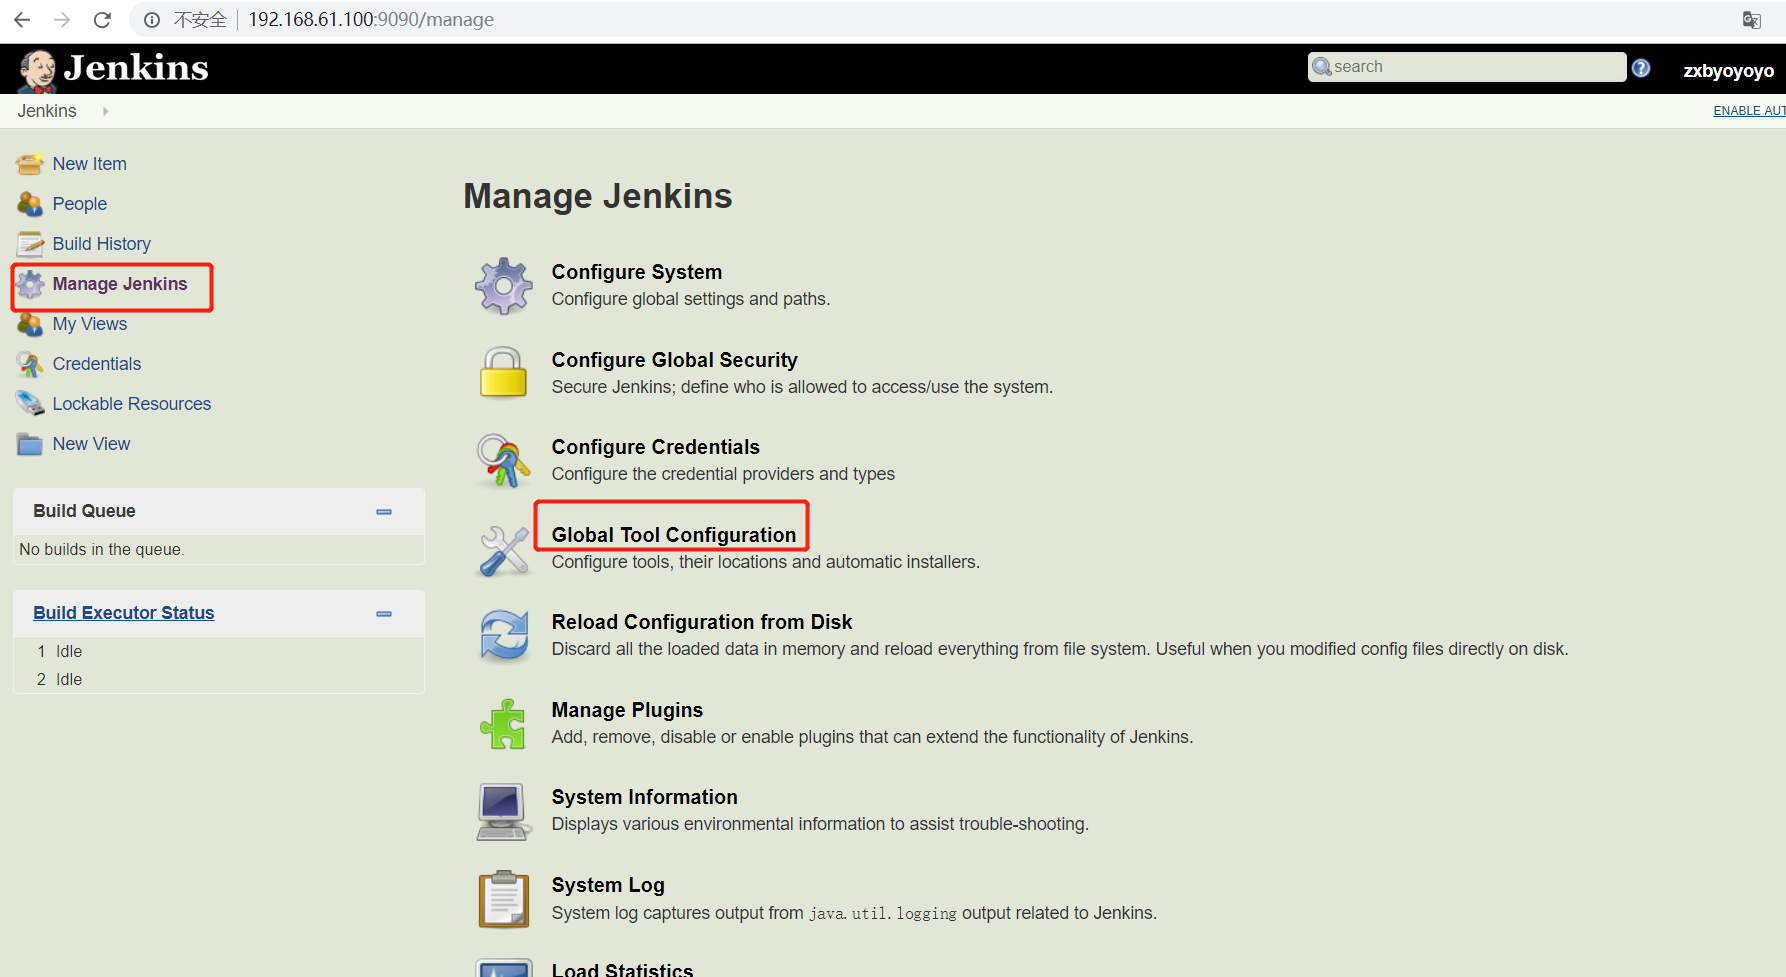Open the Load Statistics link

click(622, 969)
